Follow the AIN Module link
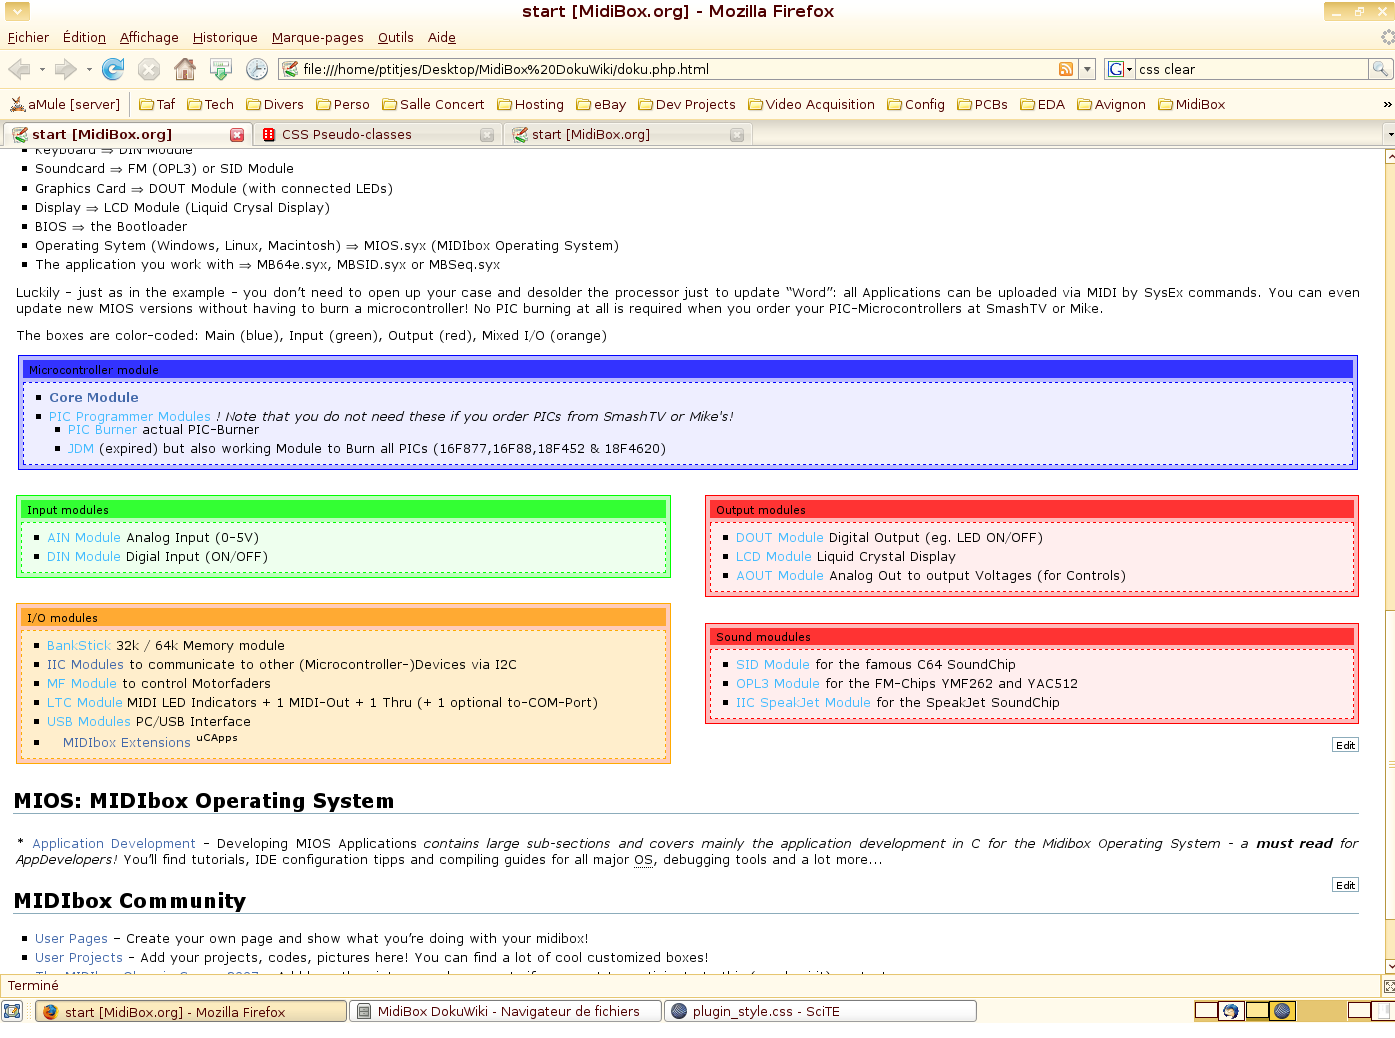 (x=84, y=537)
